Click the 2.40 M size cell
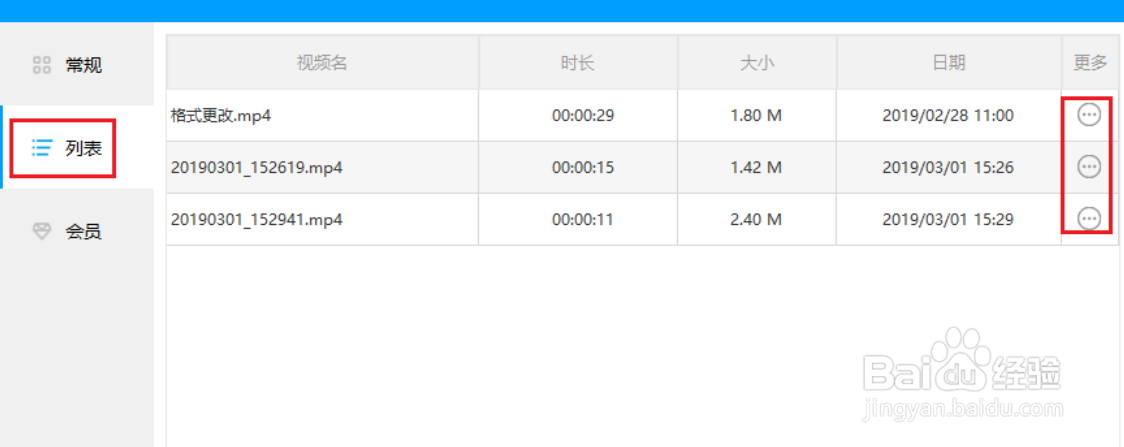 [756, 220]
